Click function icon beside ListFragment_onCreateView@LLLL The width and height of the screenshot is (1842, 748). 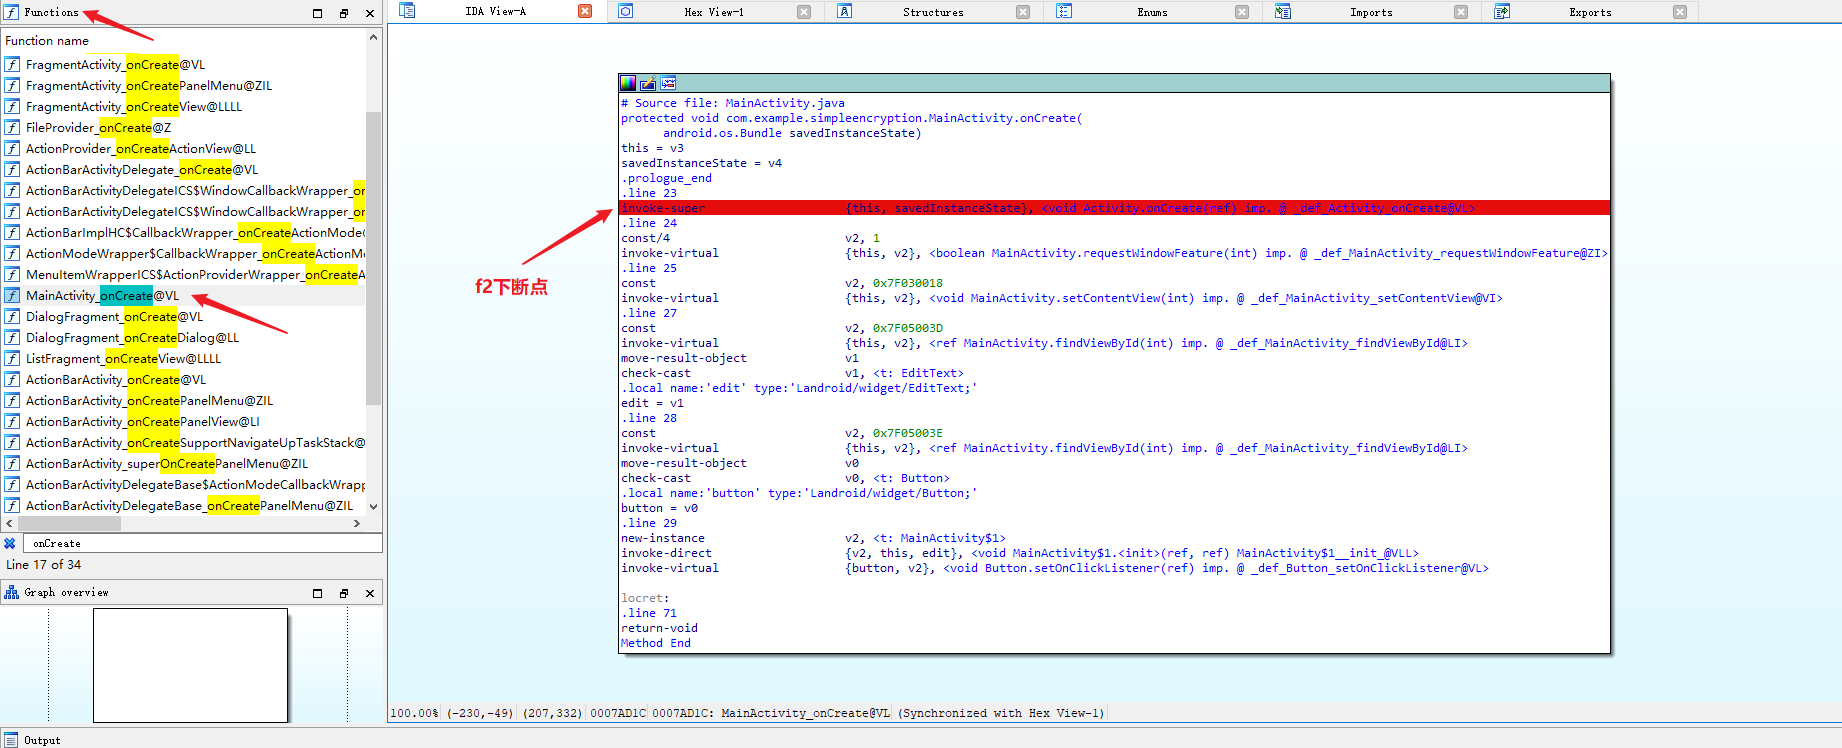coord(12,358)
